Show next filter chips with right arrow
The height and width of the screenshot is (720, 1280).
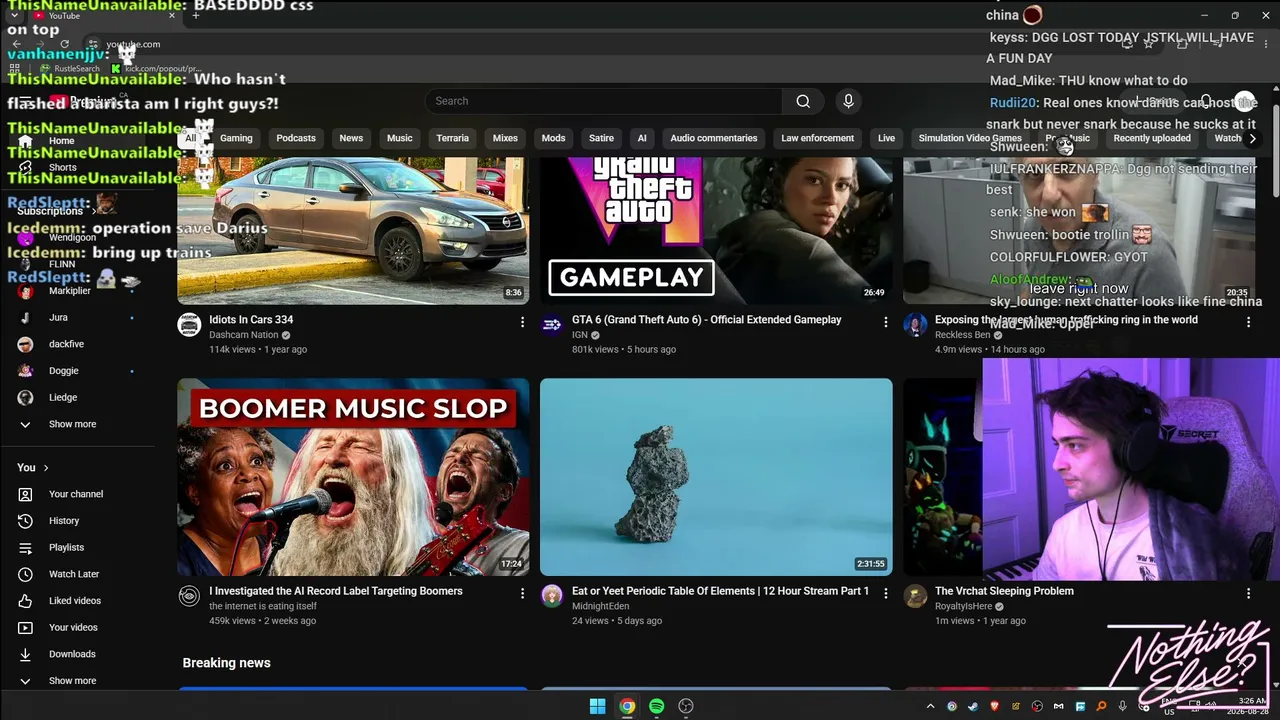pyautogui.click(x=1252, y=138)
